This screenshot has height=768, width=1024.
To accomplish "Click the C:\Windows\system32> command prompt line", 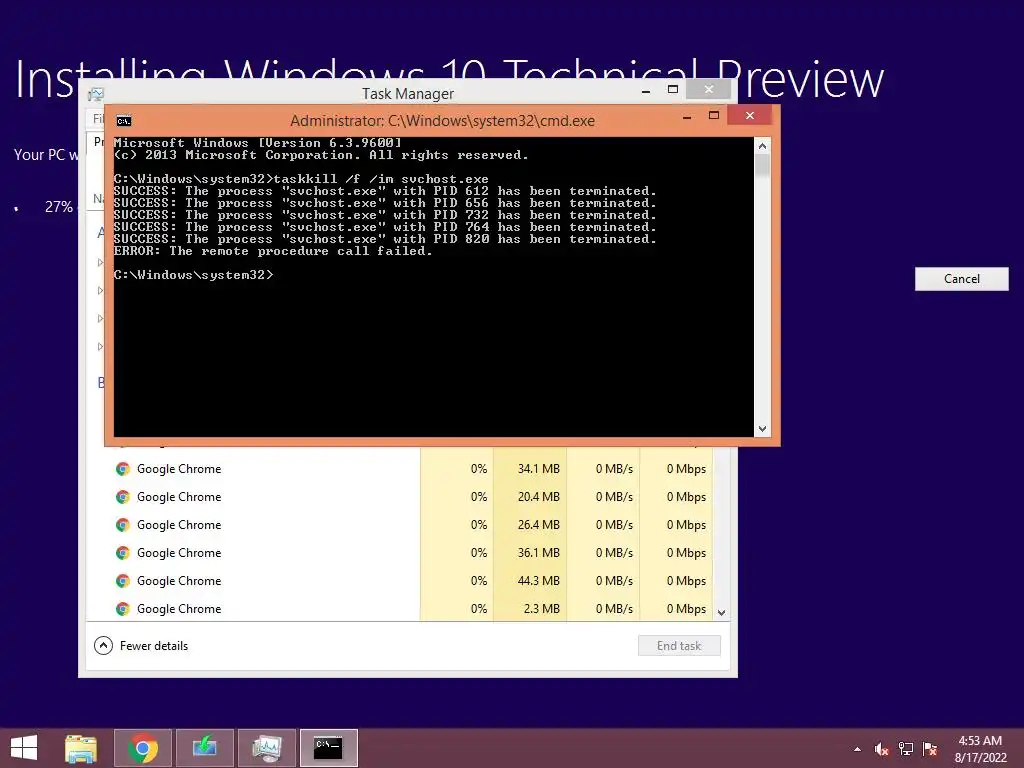I will coord(193,275).
